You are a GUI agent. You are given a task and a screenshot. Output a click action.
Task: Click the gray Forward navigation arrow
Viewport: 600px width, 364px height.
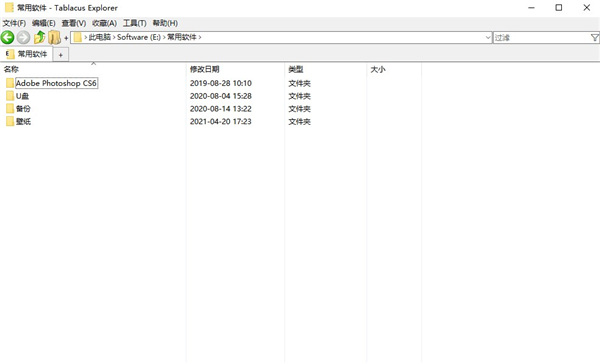(x=23, y=38)
